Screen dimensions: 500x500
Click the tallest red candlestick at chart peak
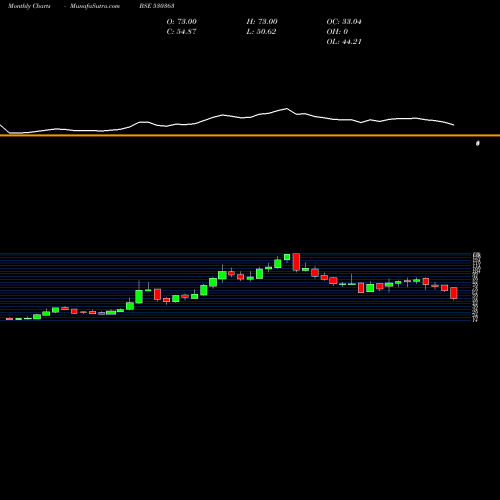296,262
